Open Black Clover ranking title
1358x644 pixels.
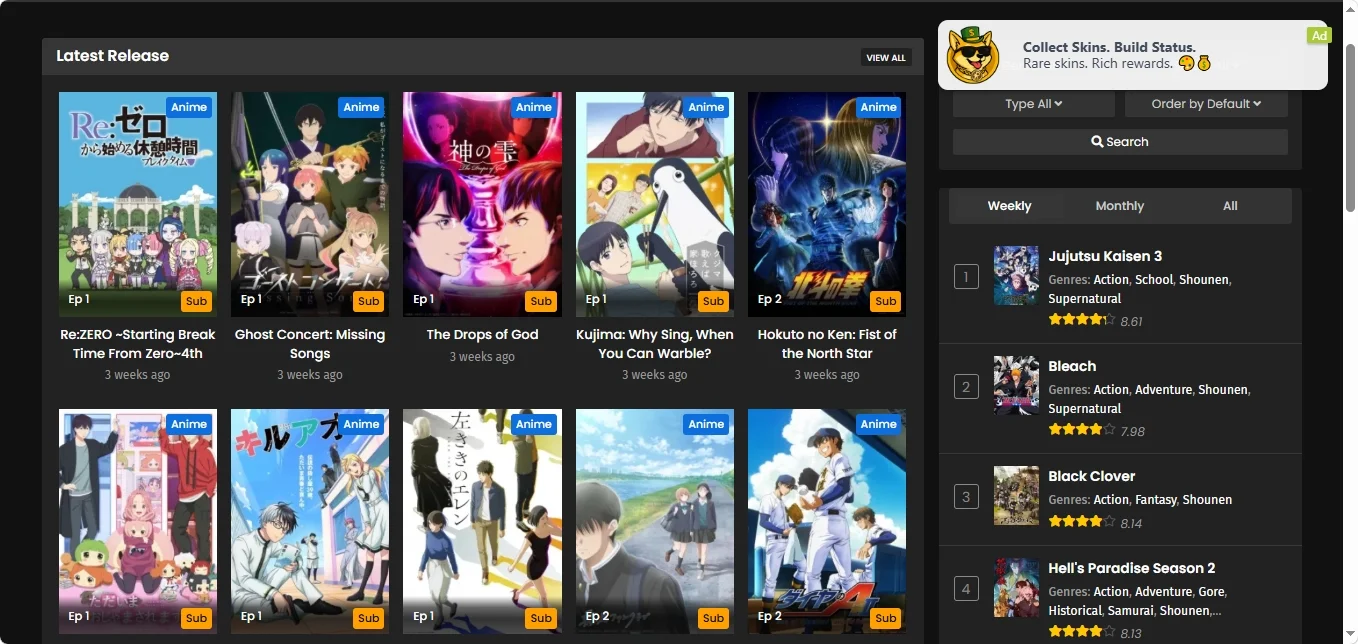tap(1091, 476)
